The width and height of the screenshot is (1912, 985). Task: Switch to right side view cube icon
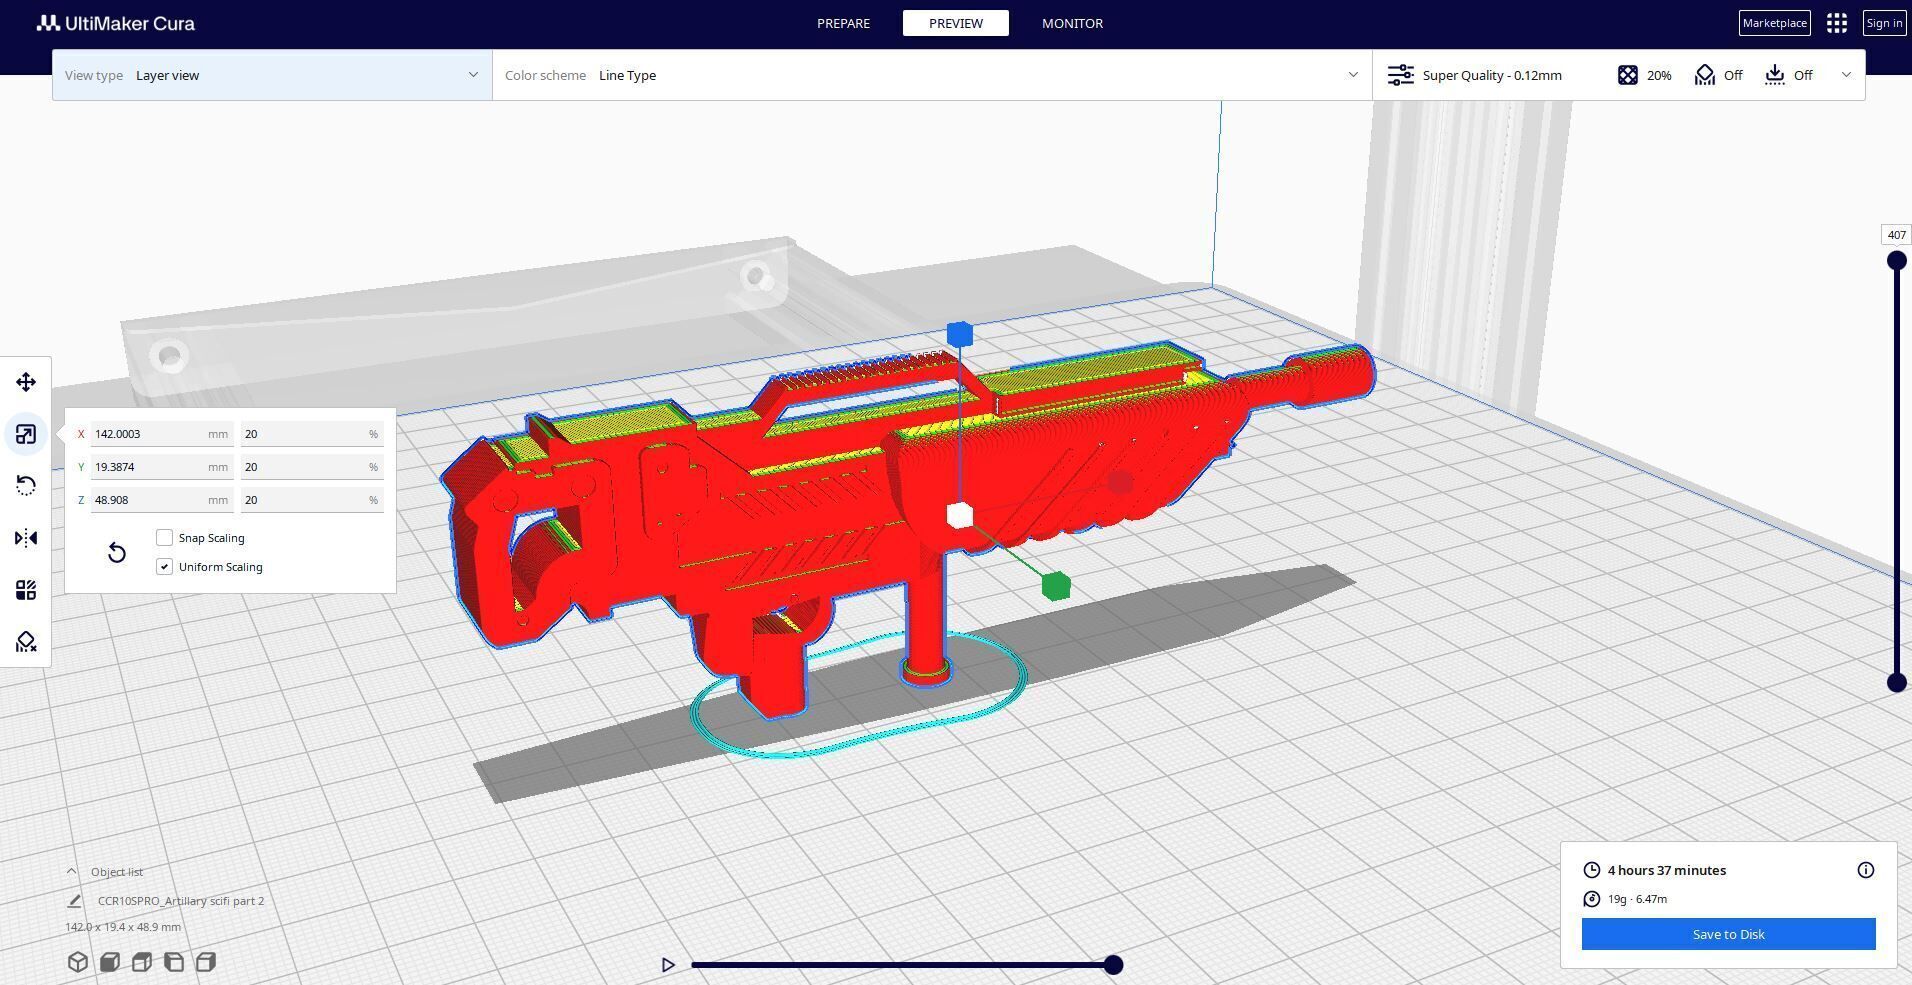point(206,962)
